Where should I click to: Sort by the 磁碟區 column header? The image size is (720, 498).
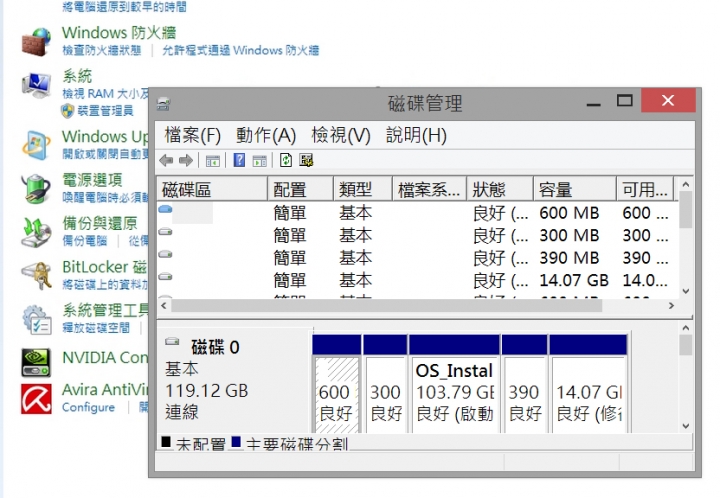212,189
